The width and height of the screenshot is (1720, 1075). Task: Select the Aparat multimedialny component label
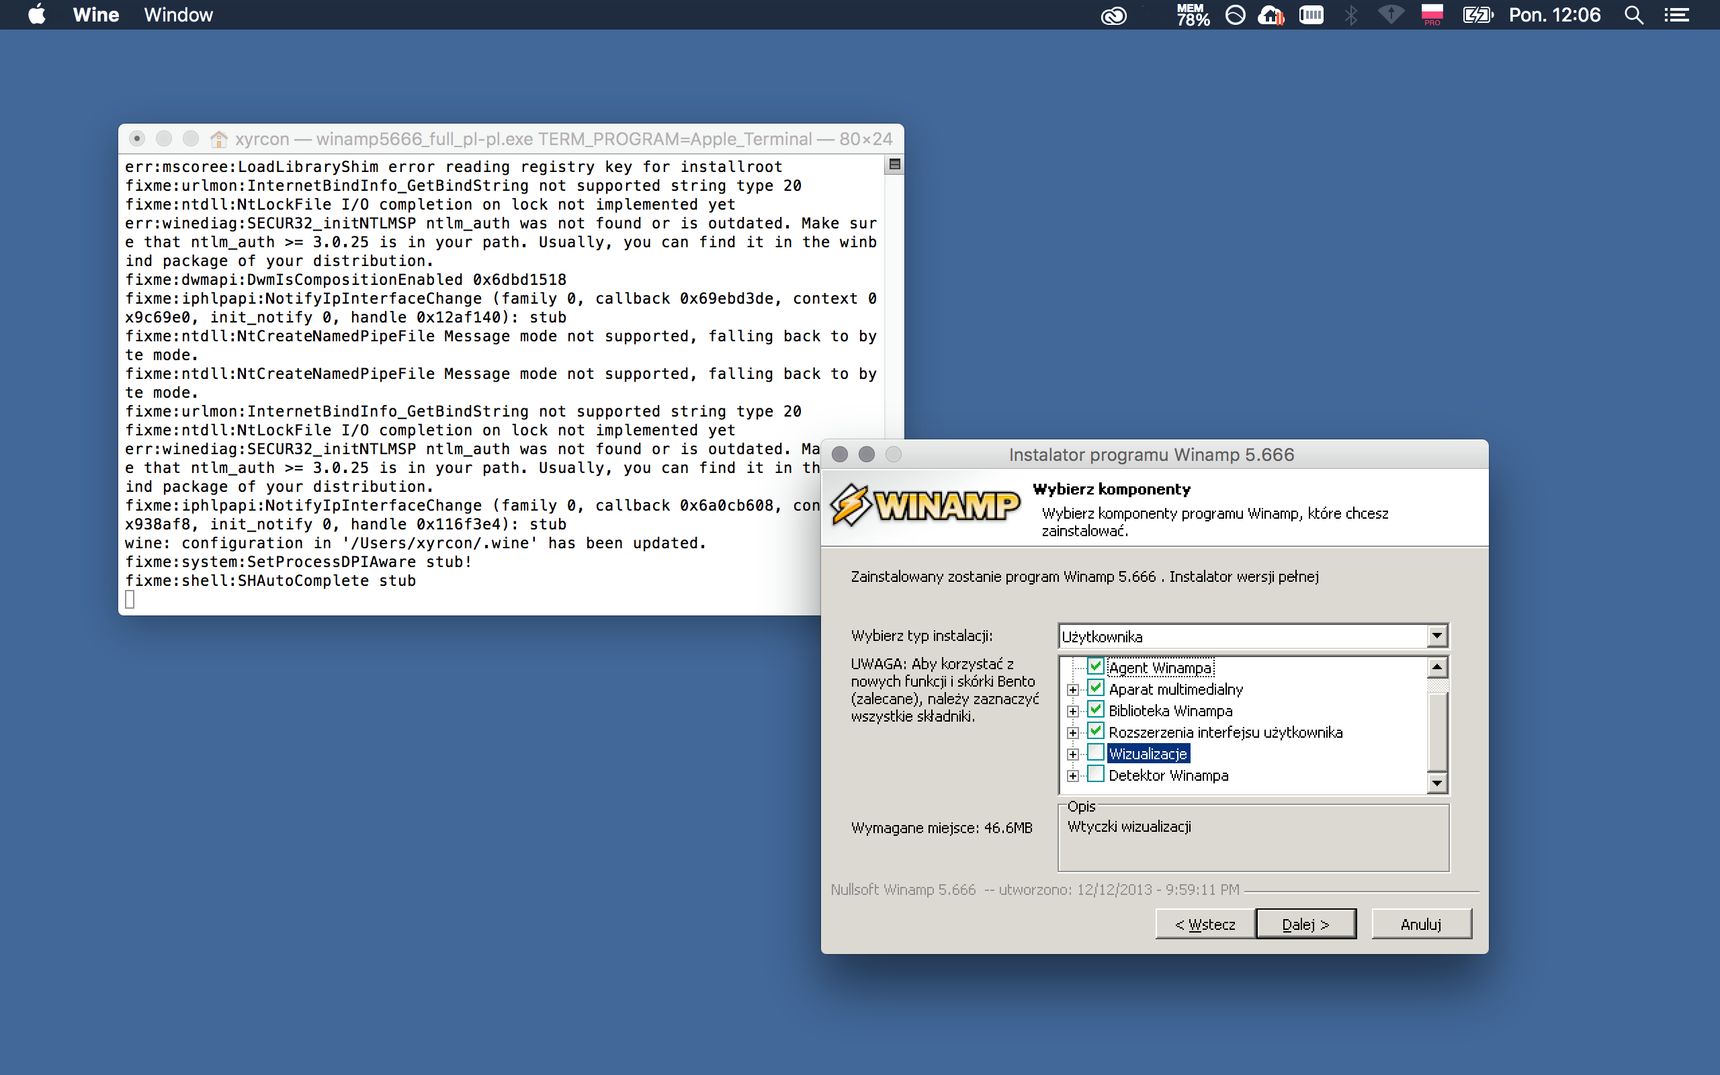(1176, 690)
